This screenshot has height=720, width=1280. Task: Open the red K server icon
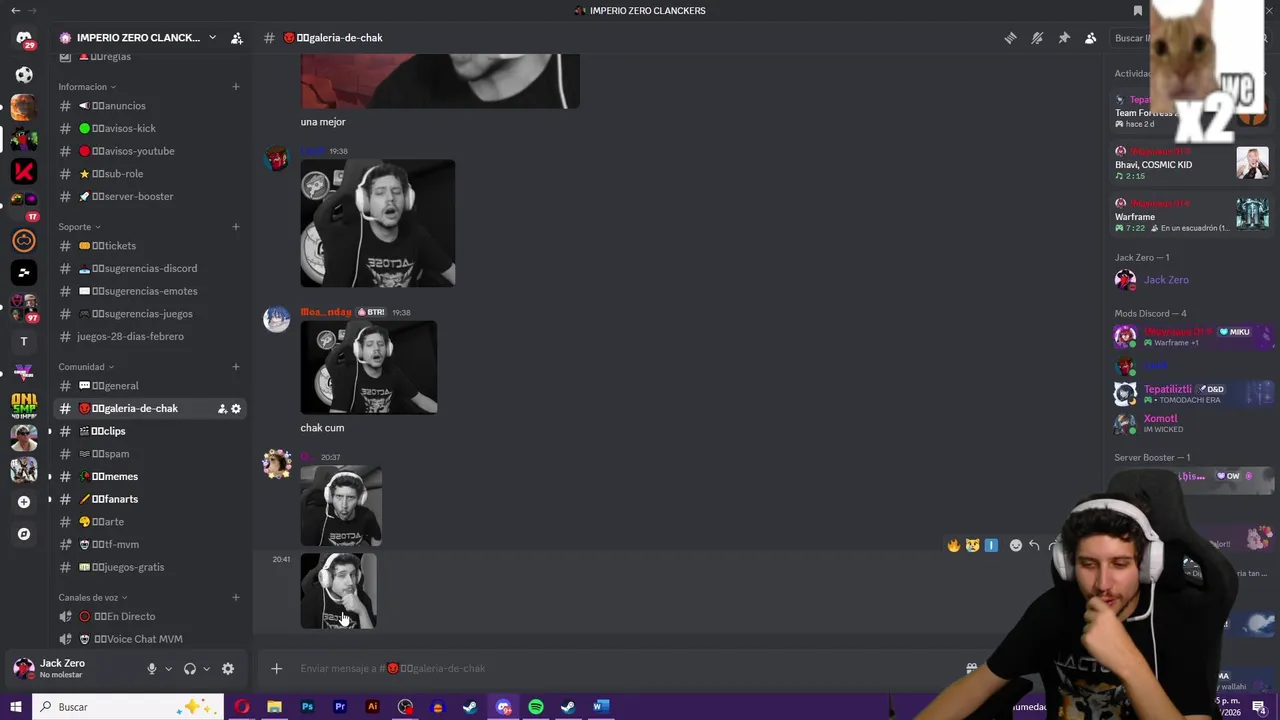coord(24,173)
